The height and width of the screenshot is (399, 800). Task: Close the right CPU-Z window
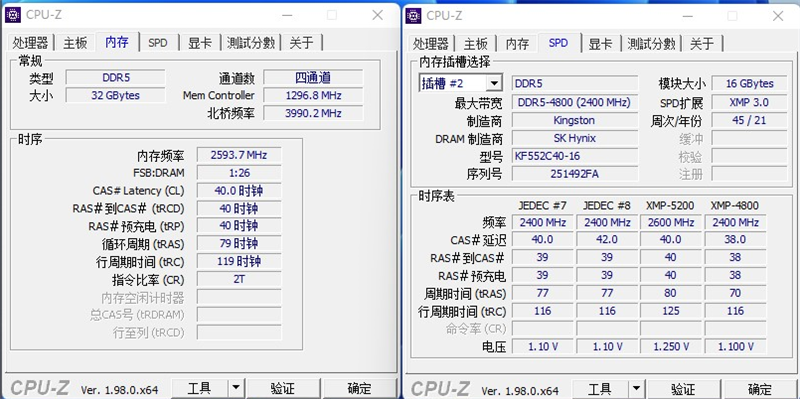pos(778,16)
